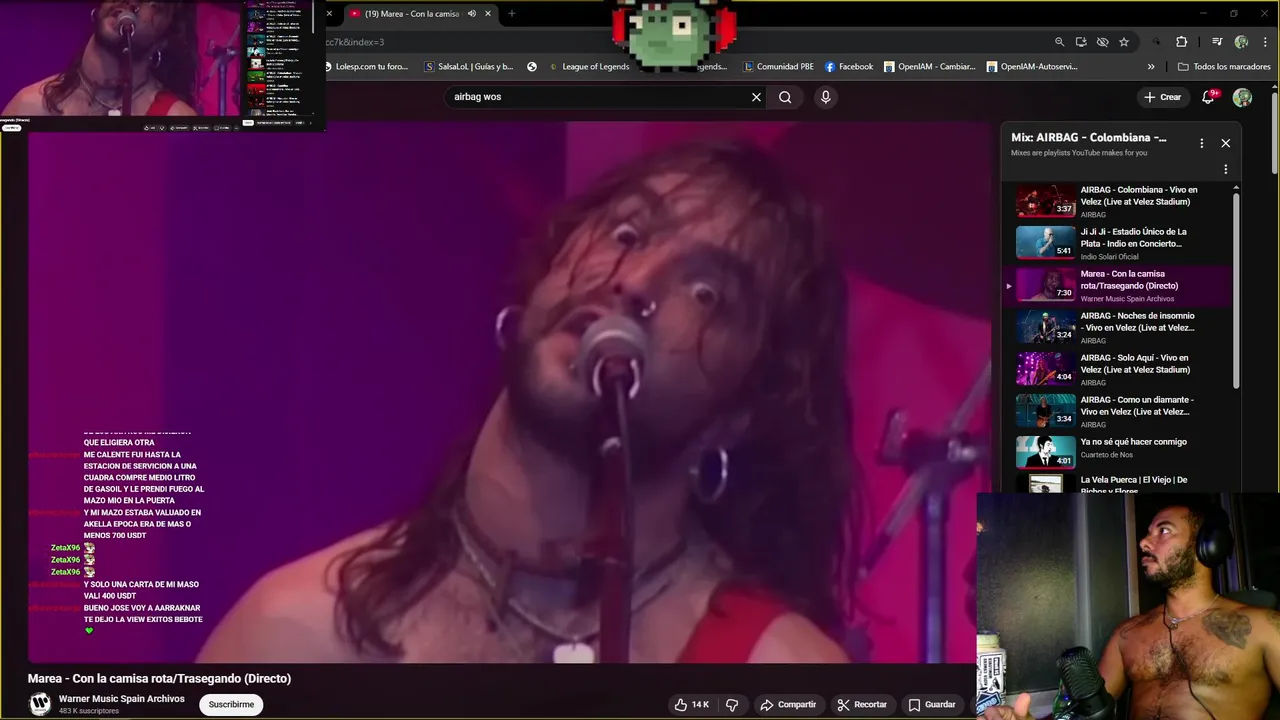Open the SalsaLoL Guías bookmark
The height and width of the screenshot is (720, 1280).
(x=469, y=67)
